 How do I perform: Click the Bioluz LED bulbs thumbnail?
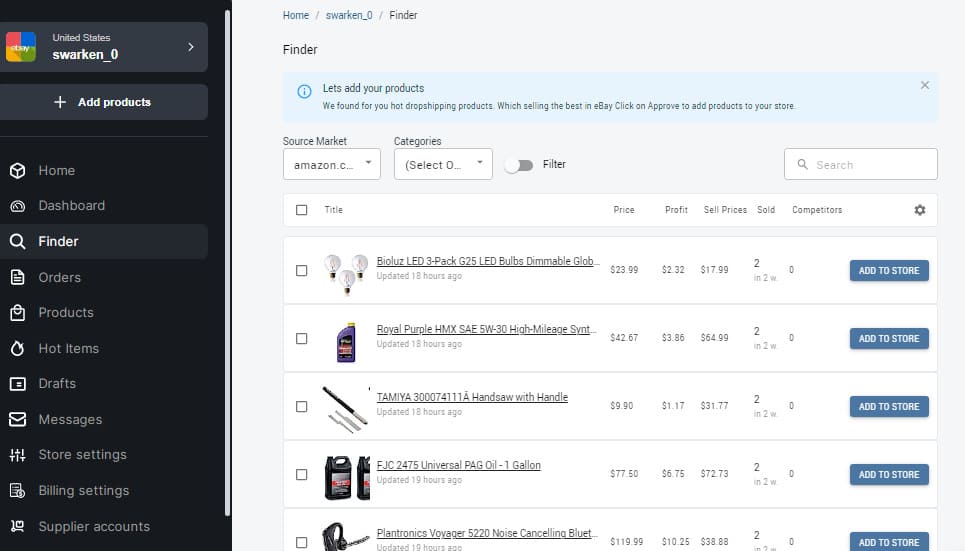[x=346, y=274]
